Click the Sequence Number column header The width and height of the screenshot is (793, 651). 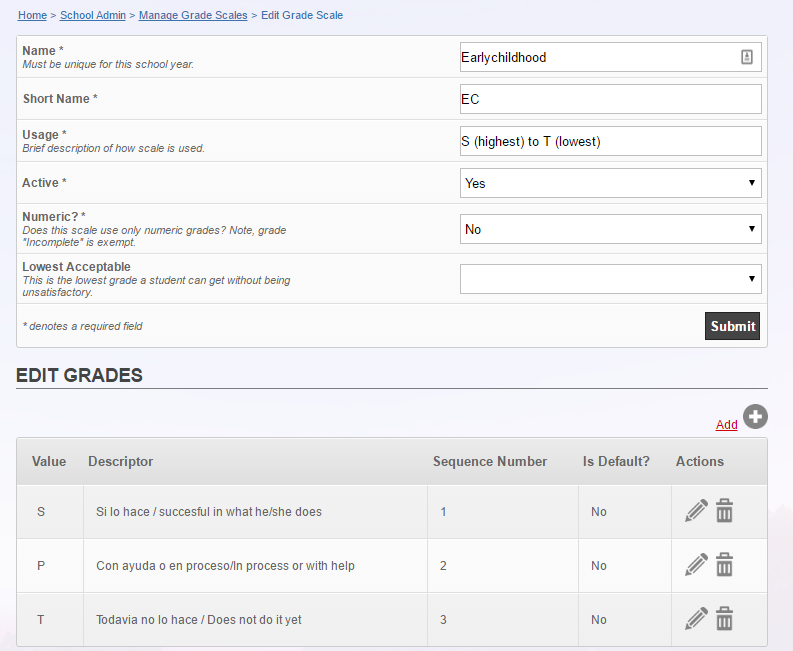[x=490, y=461]
